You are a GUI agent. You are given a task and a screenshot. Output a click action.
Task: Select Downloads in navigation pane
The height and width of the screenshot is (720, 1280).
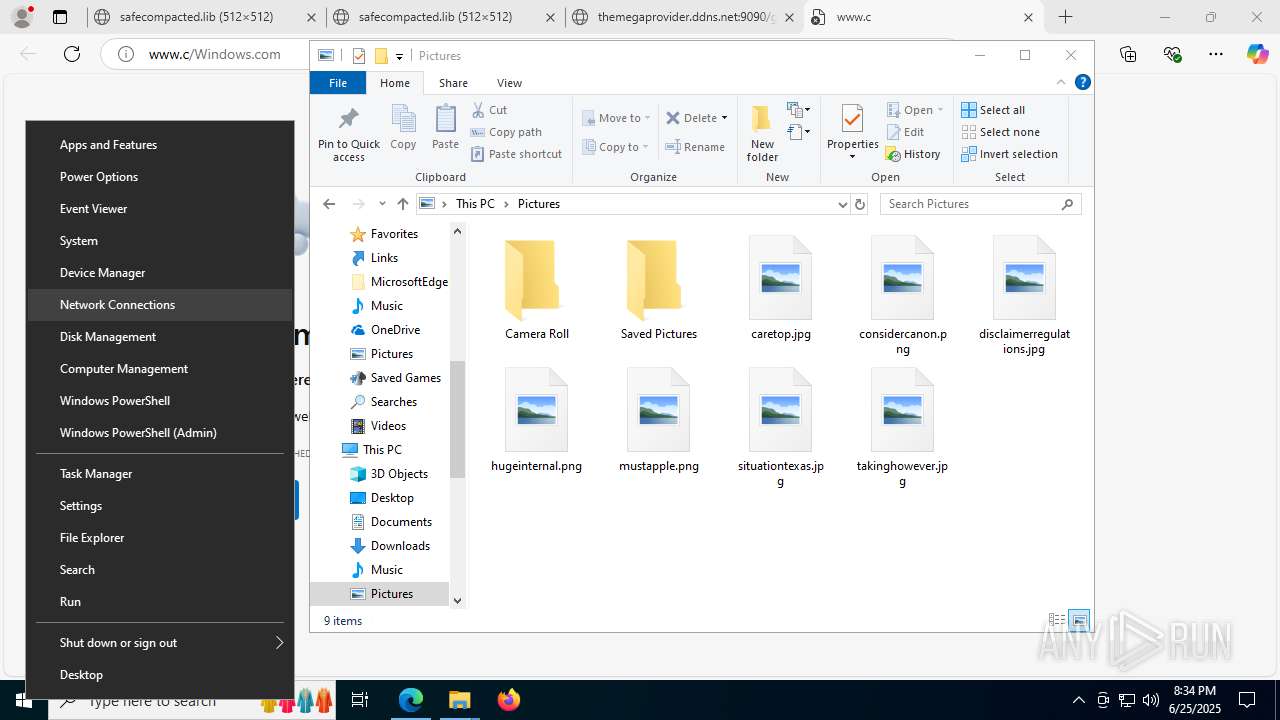tap(400, 546)
